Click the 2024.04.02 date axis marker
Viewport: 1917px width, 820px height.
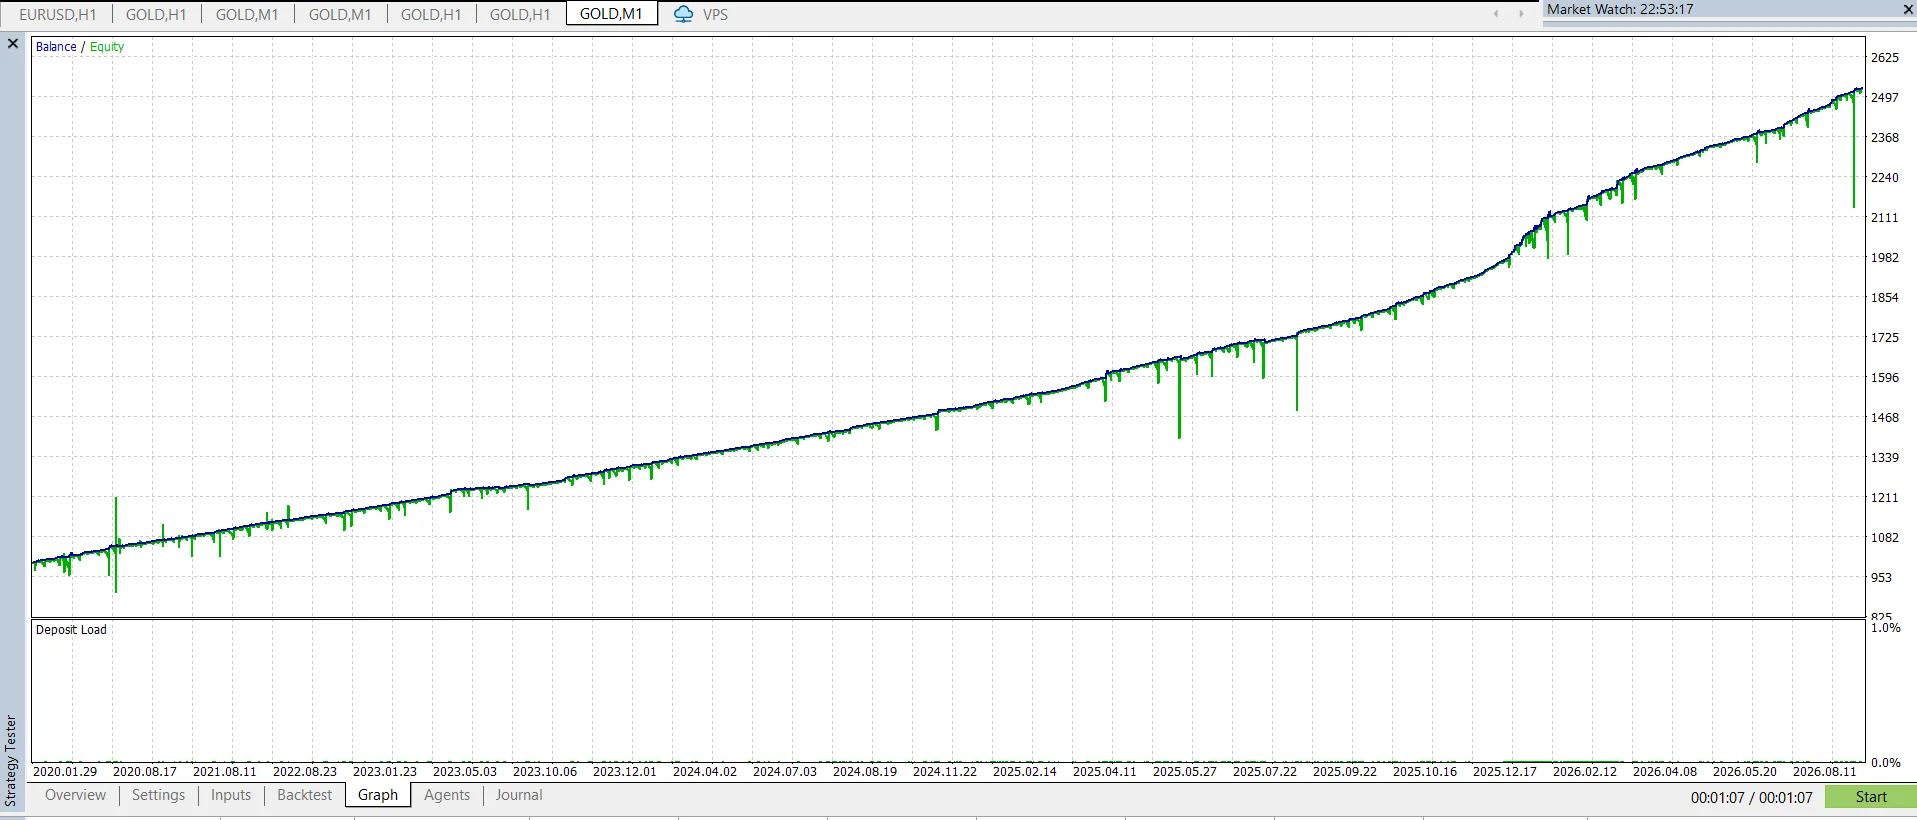tap(704, 771)
